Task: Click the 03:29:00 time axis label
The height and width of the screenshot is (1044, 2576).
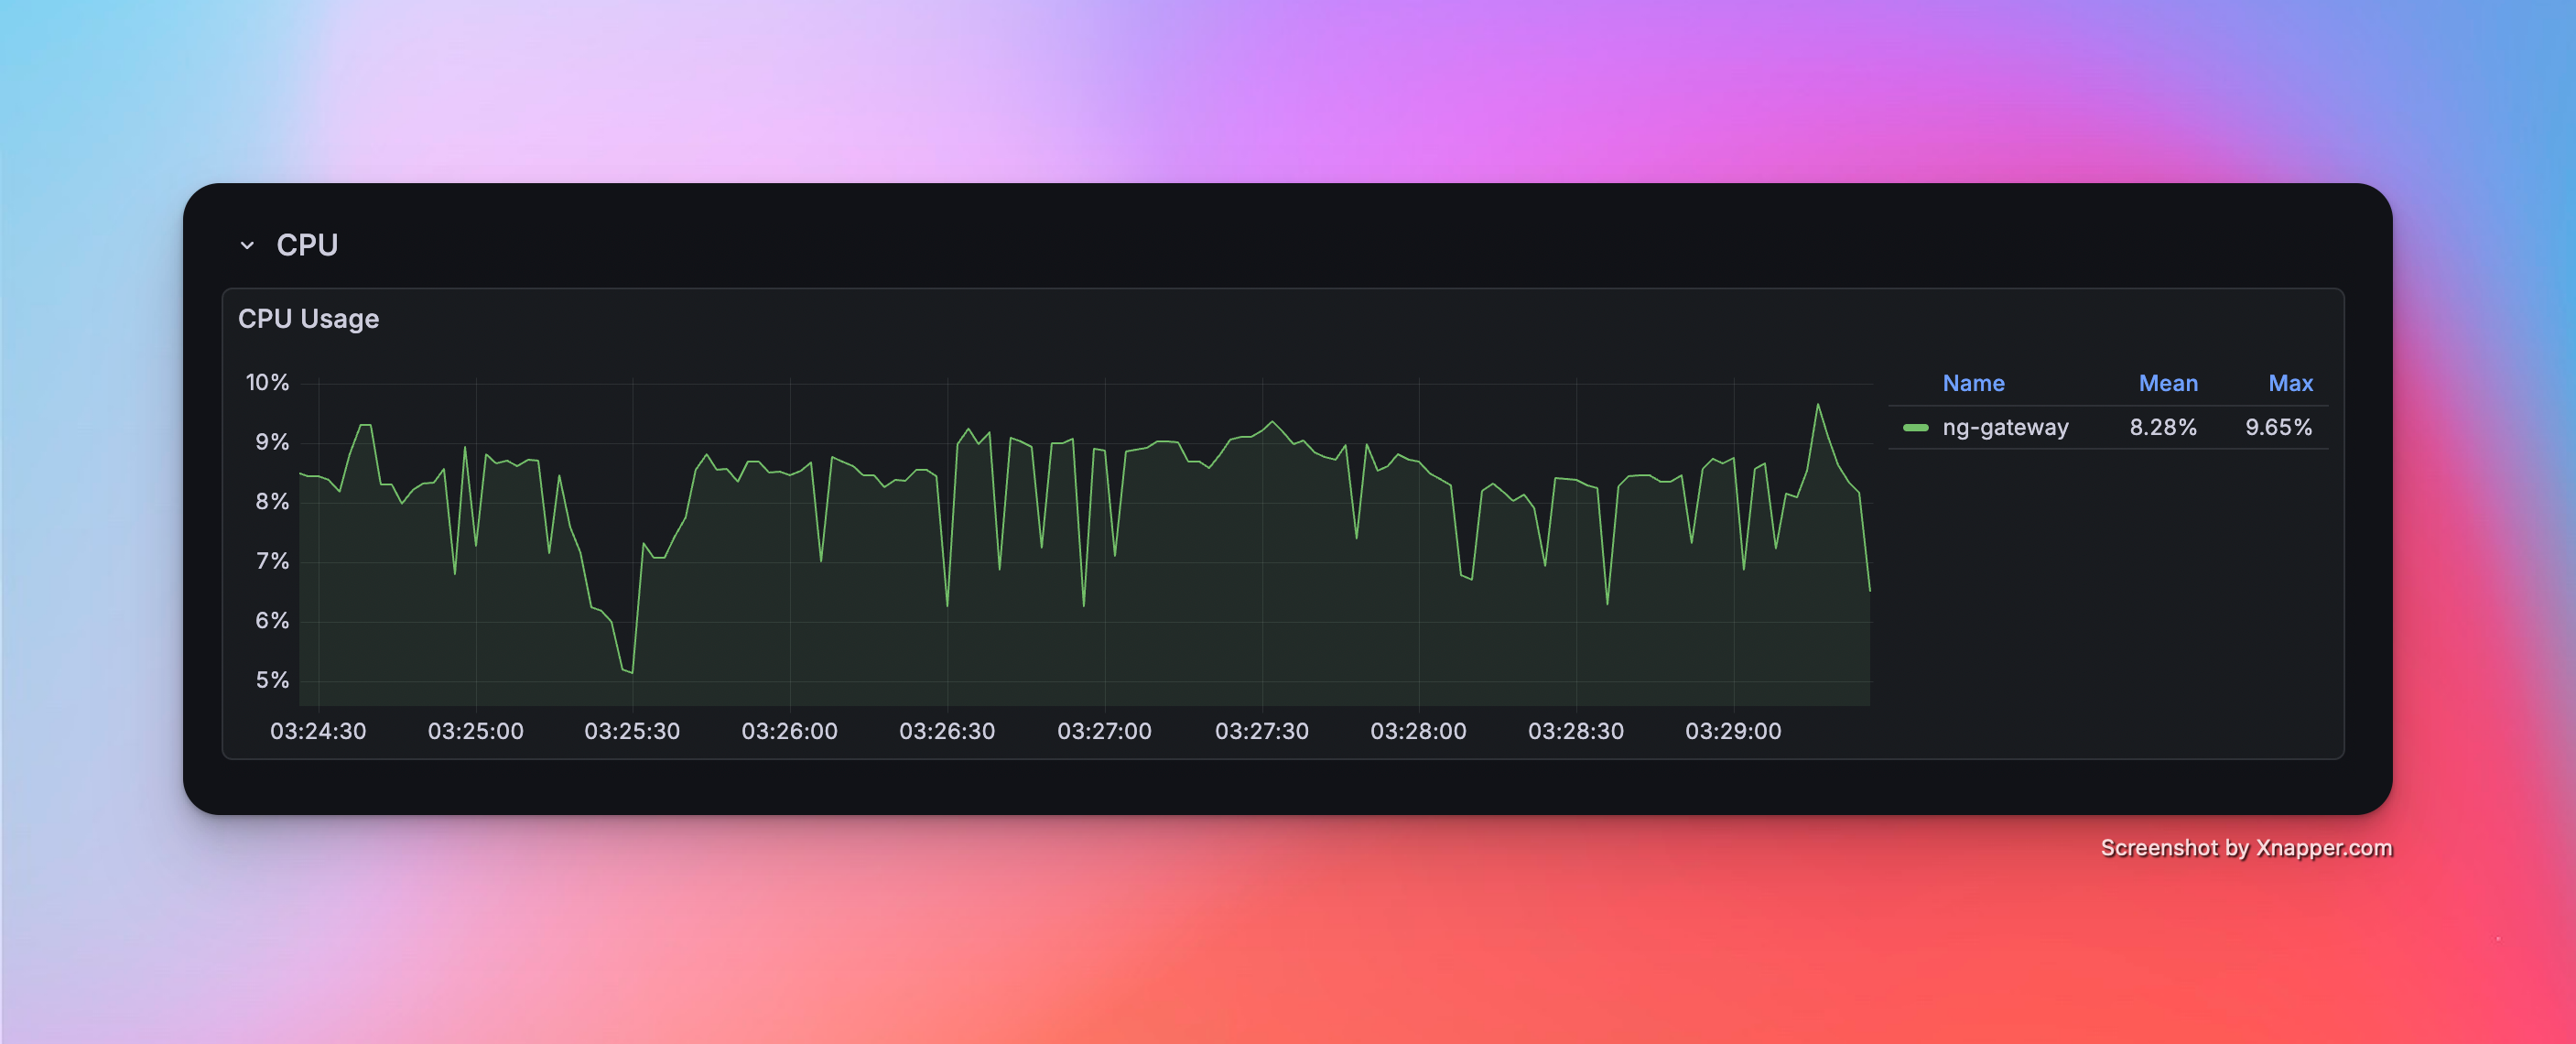Action: 1732,731
